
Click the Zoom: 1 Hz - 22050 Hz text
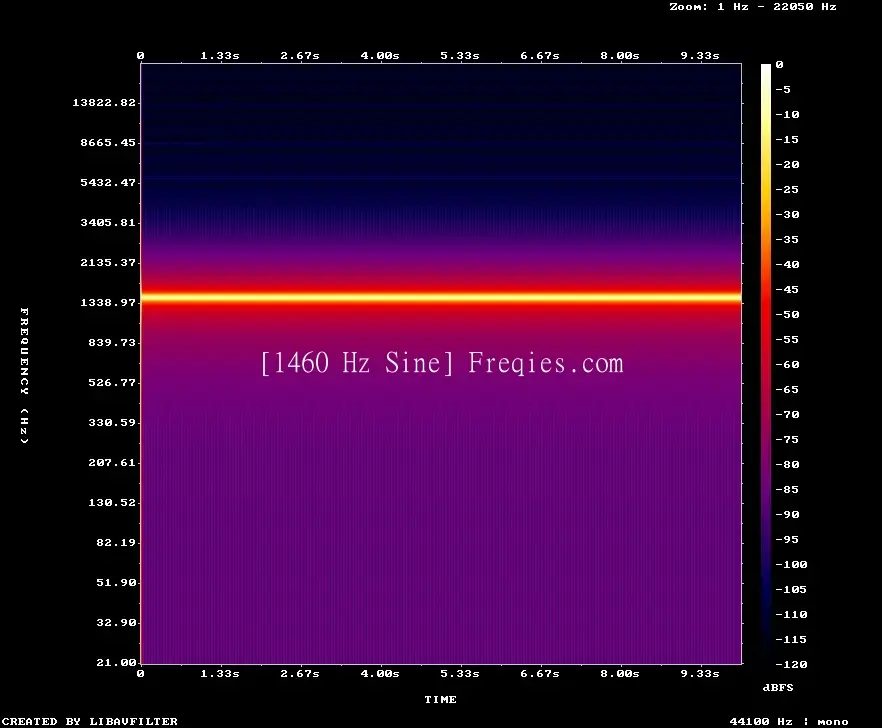pyautogui.click(x=753, y=7)
